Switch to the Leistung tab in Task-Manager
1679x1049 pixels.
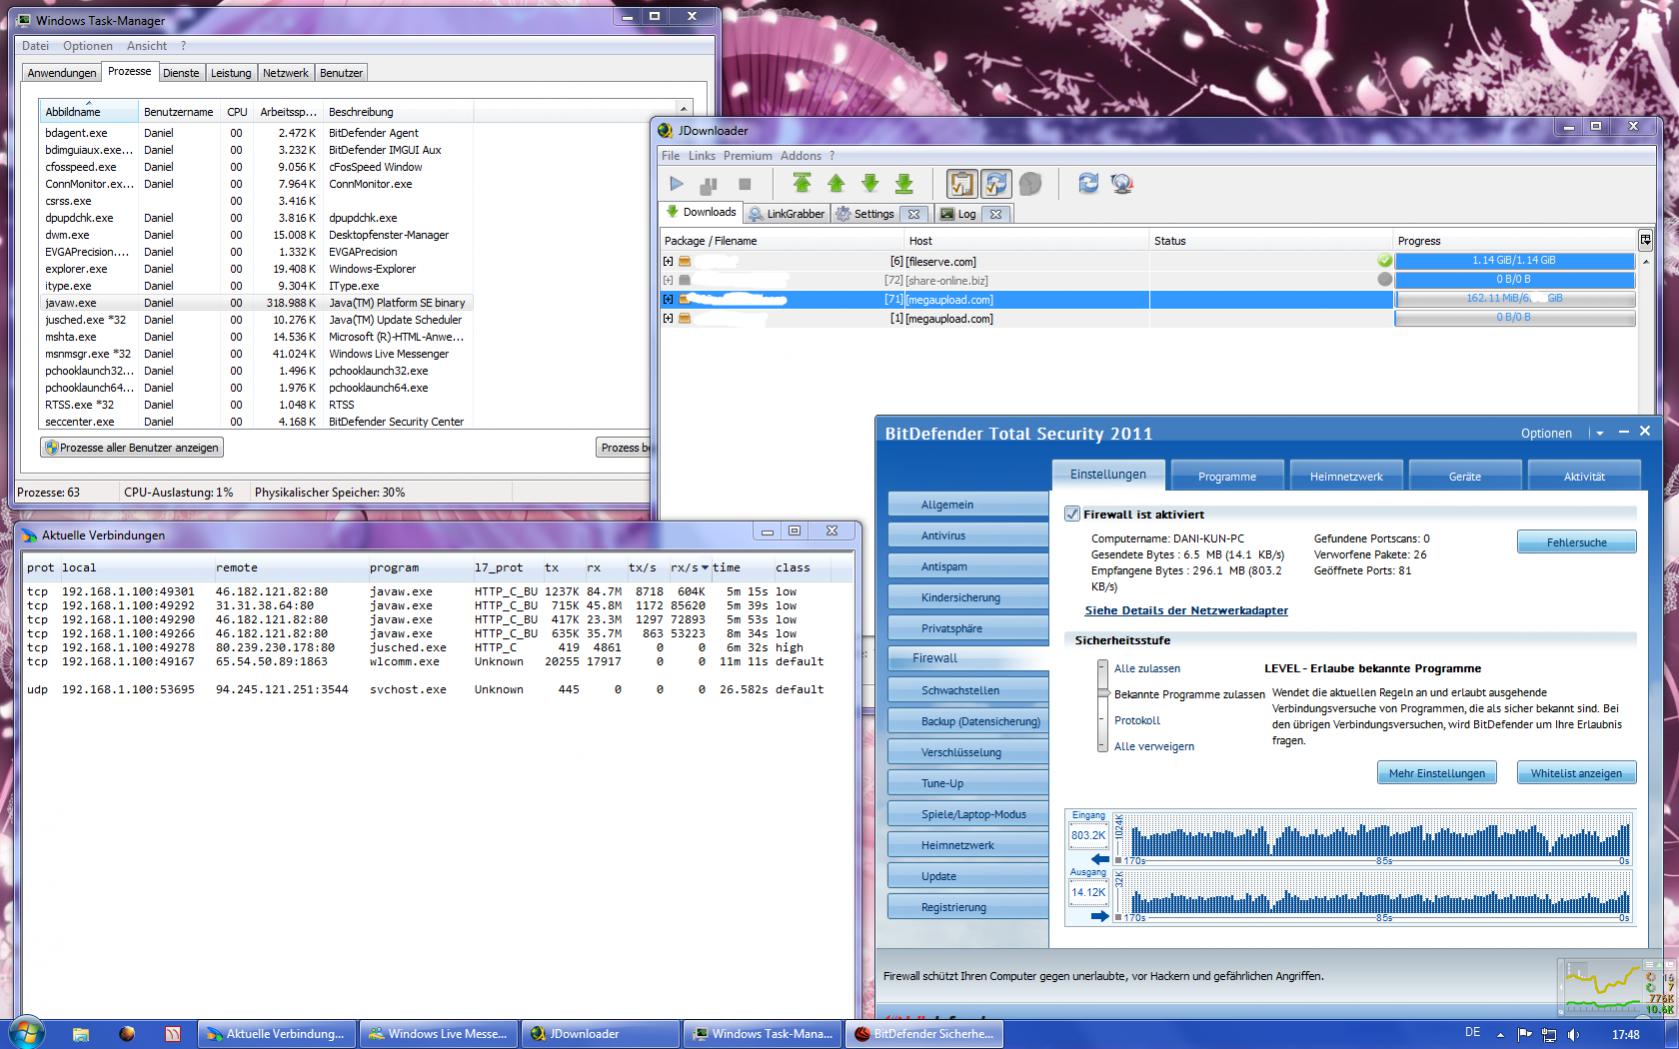tap(231, 73)
